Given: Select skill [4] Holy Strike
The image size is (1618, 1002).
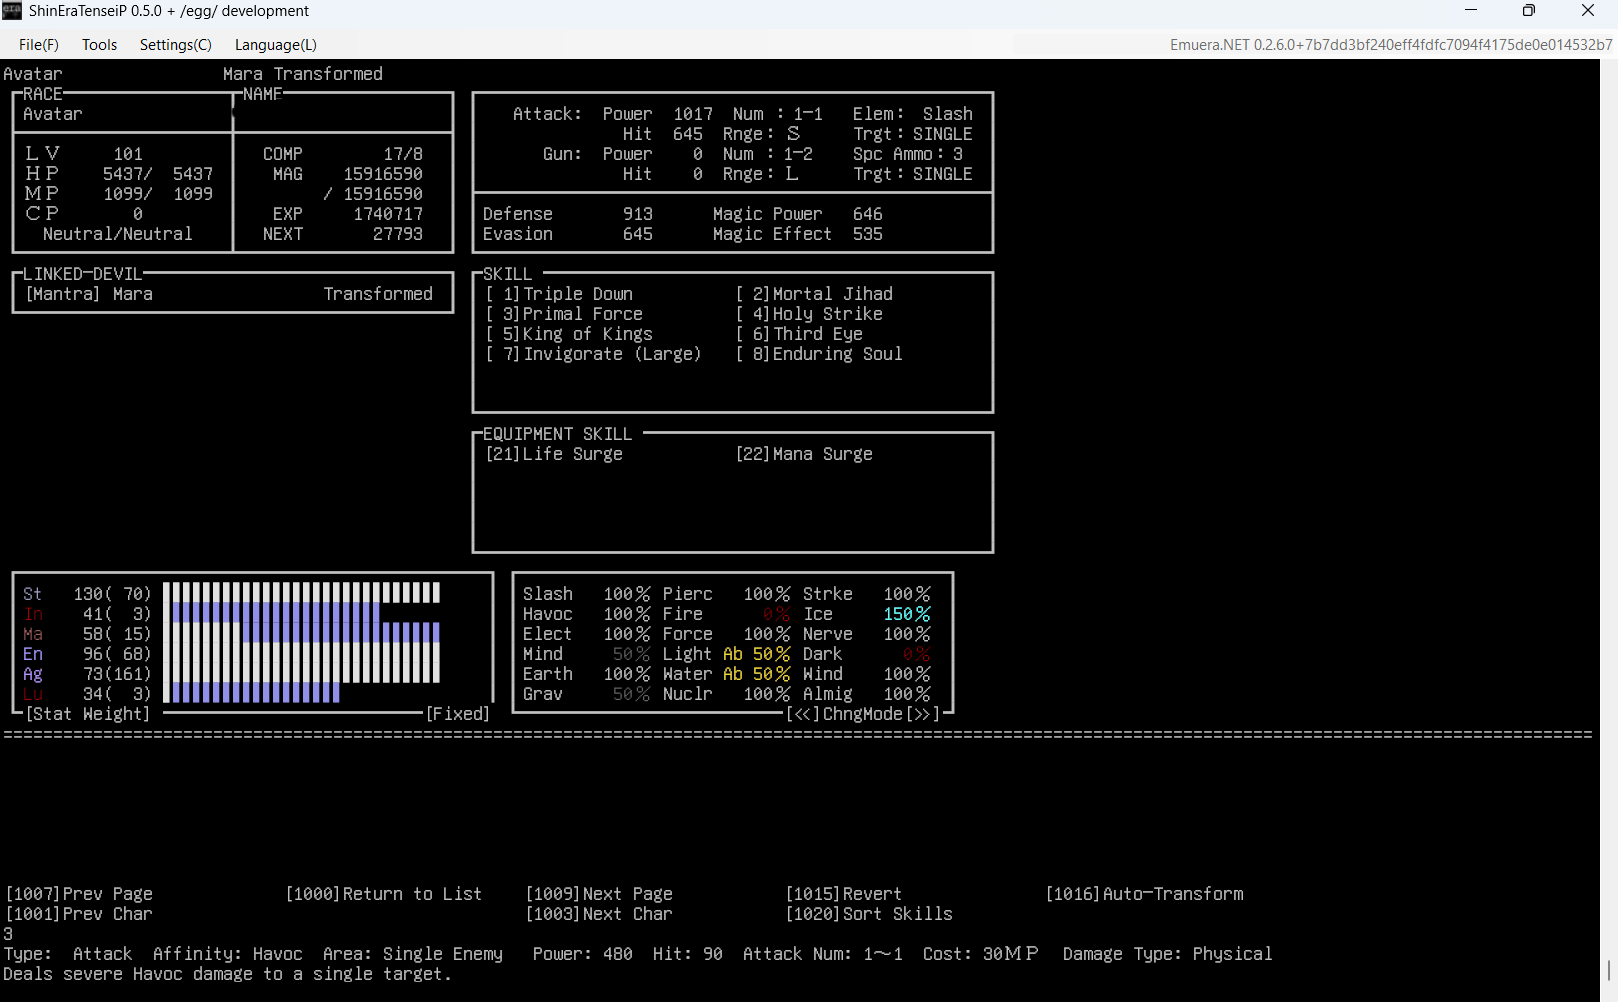Looking at the screenshot, I should [809, 314].
